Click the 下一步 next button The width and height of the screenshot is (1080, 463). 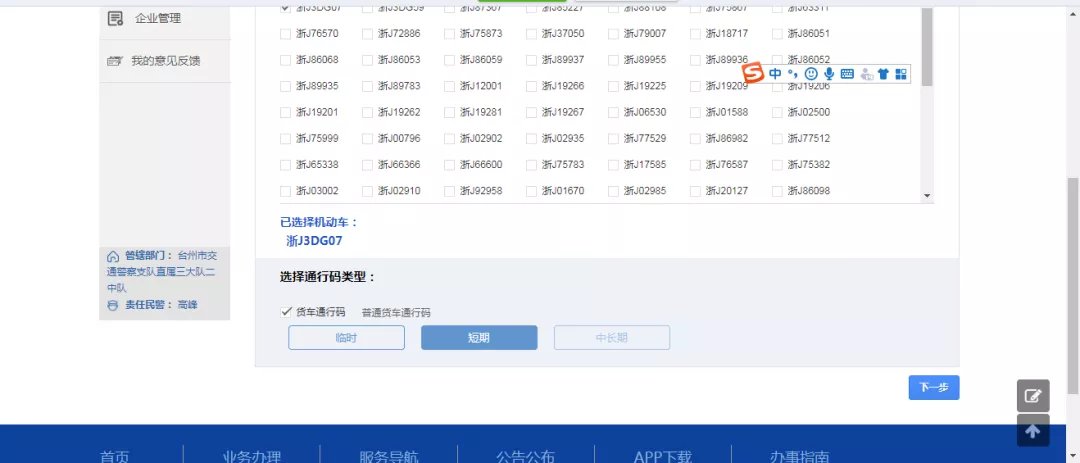934,387
